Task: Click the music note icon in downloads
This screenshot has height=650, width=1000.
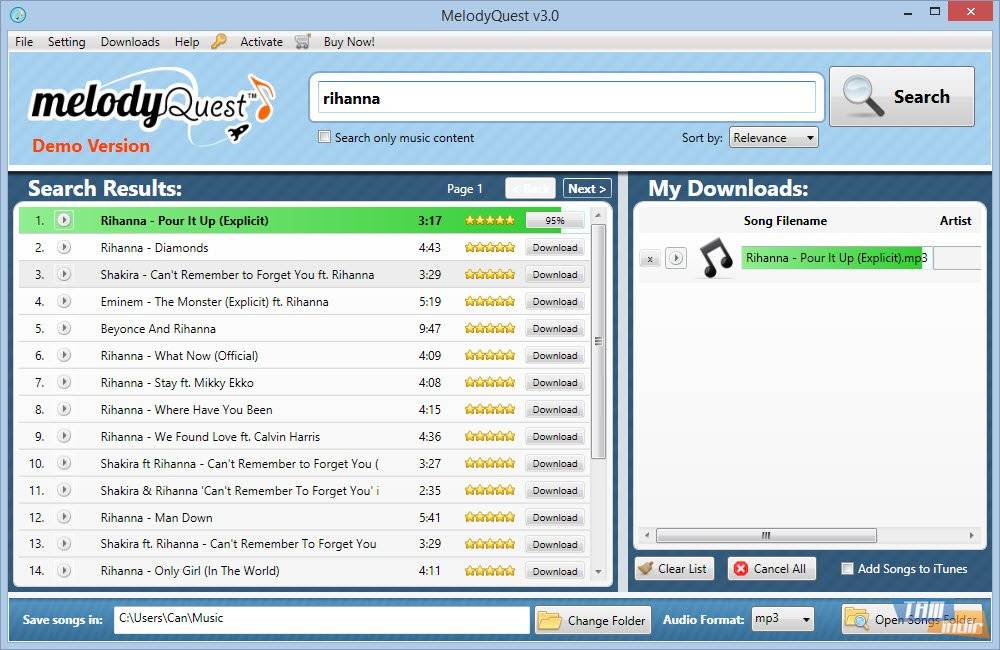Action: pos(716,258)
